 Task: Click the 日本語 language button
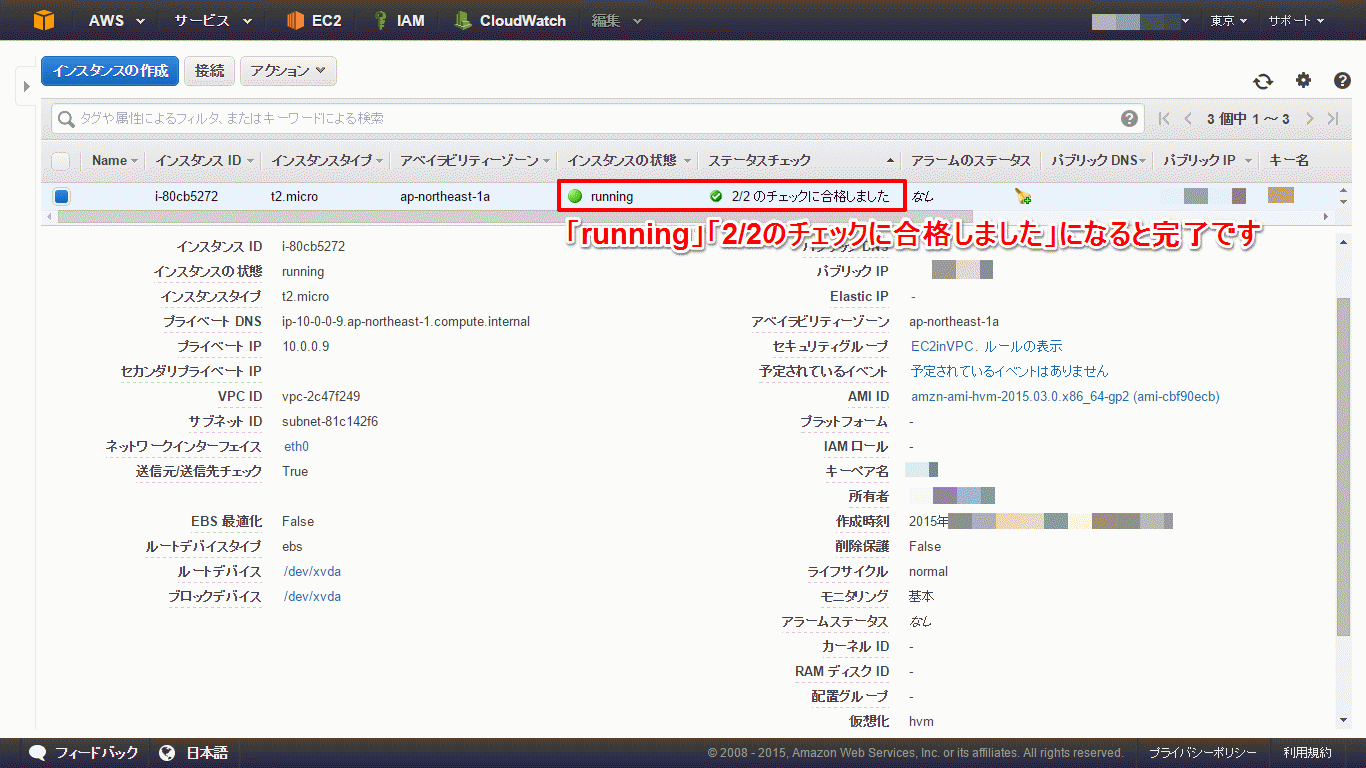click(195, 753)
